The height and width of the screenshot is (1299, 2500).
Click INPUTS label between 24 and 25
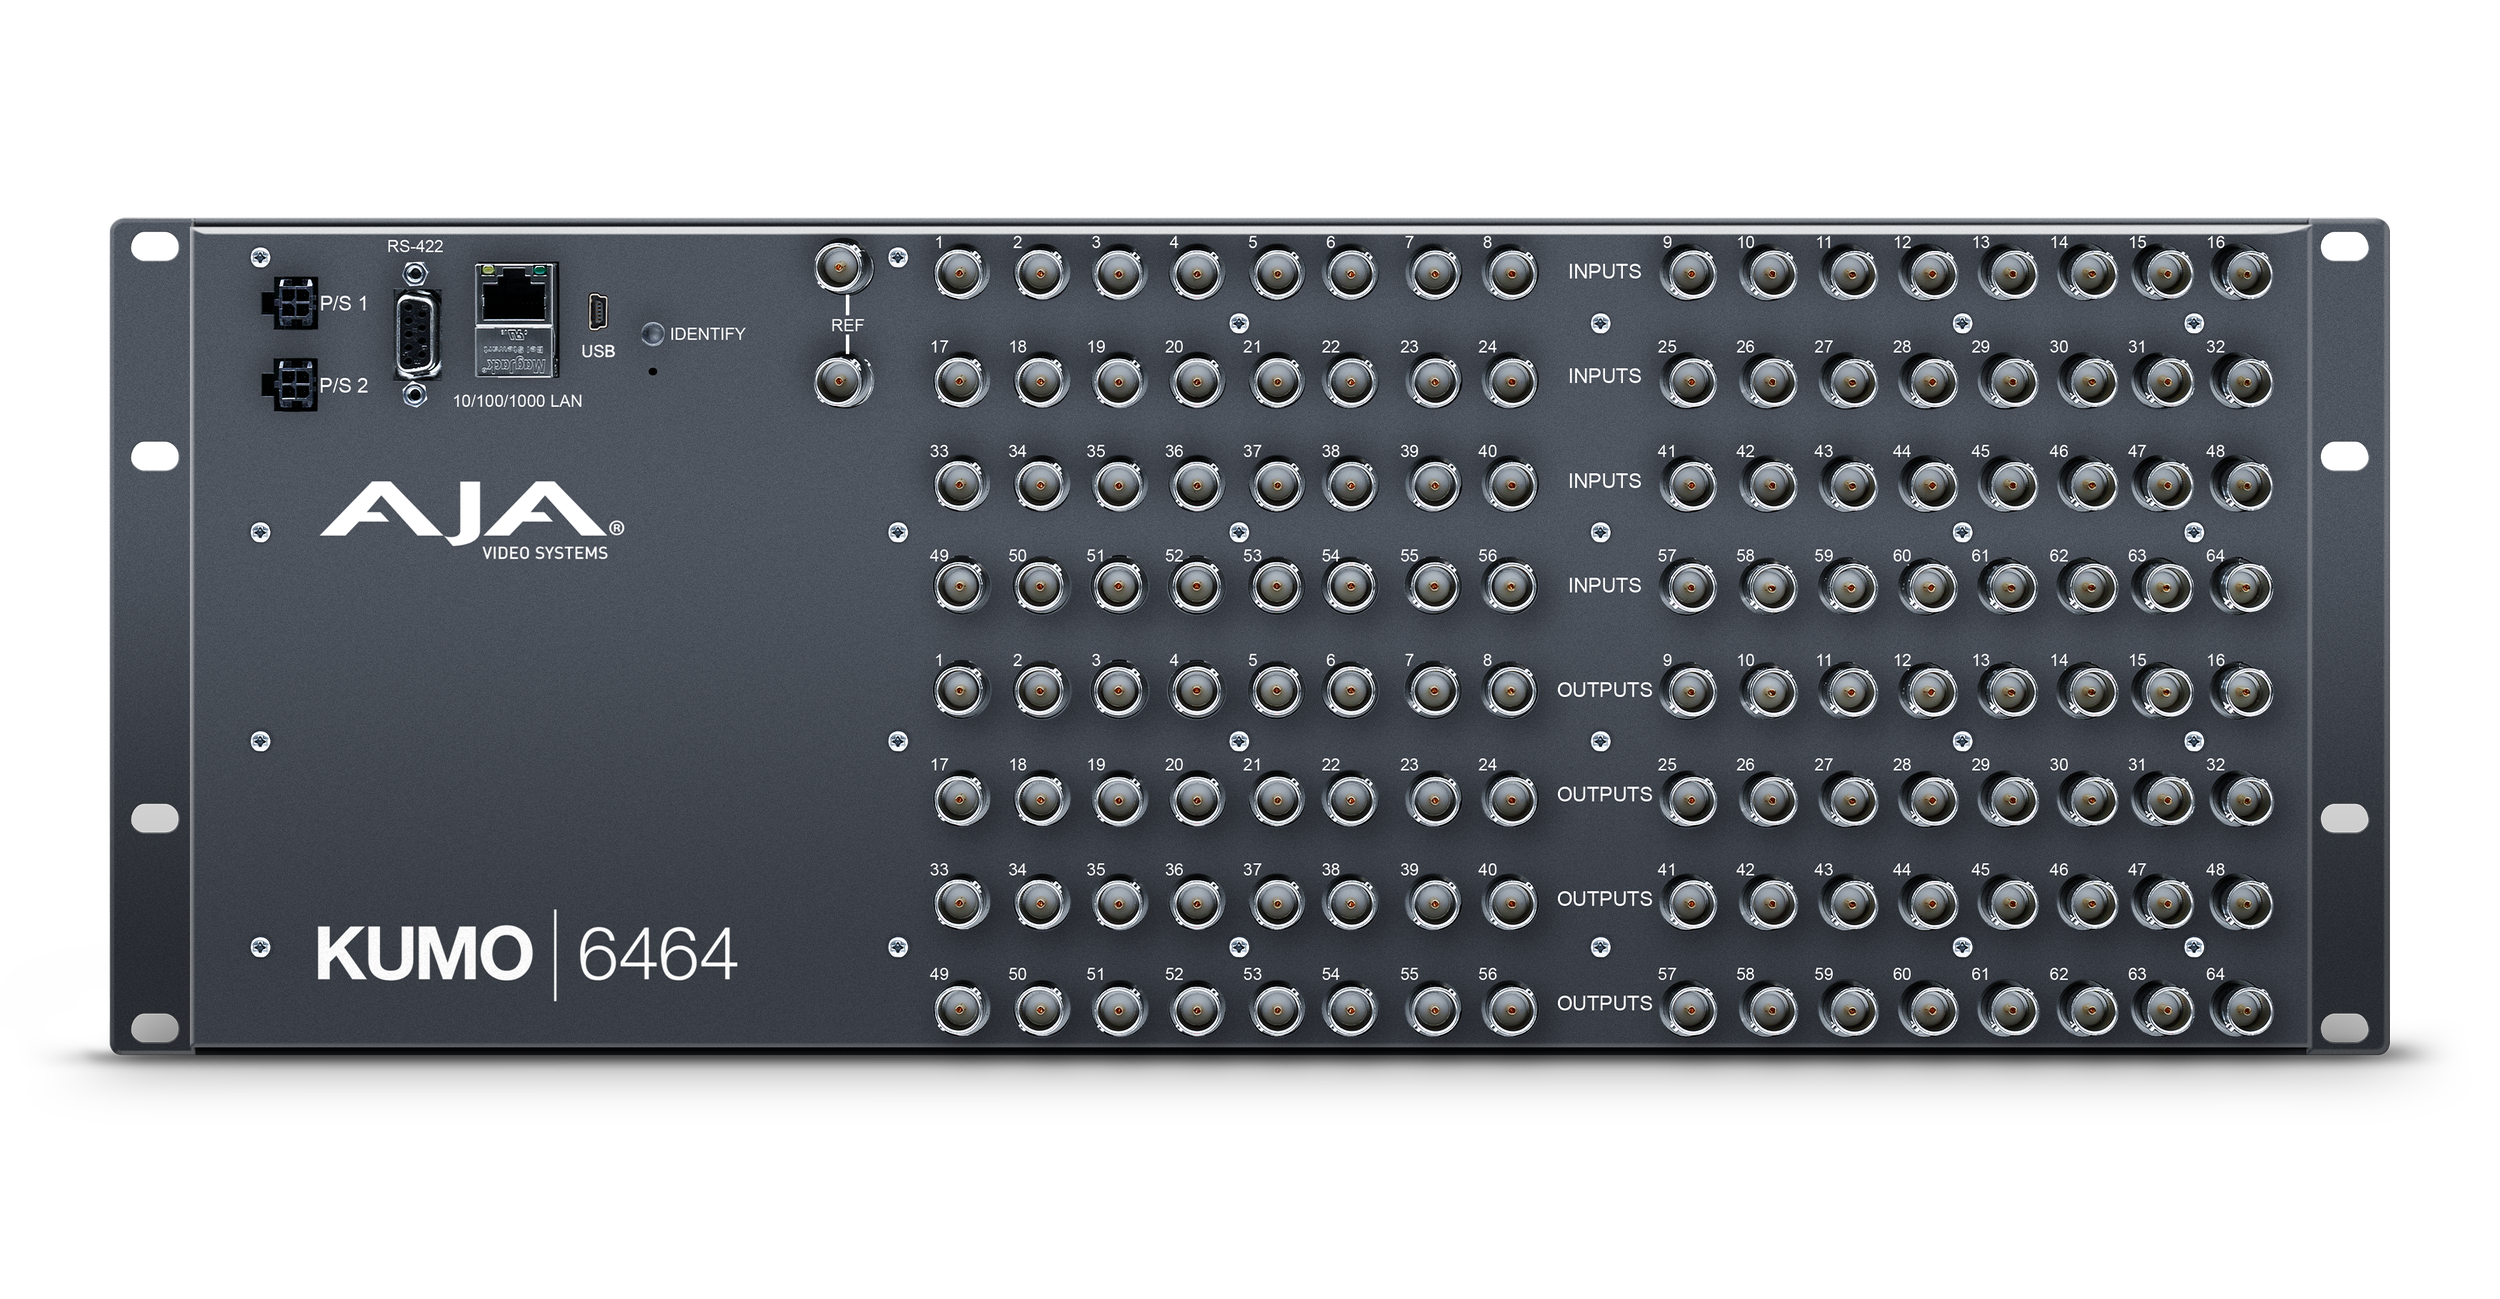(x=1604, y=376)
